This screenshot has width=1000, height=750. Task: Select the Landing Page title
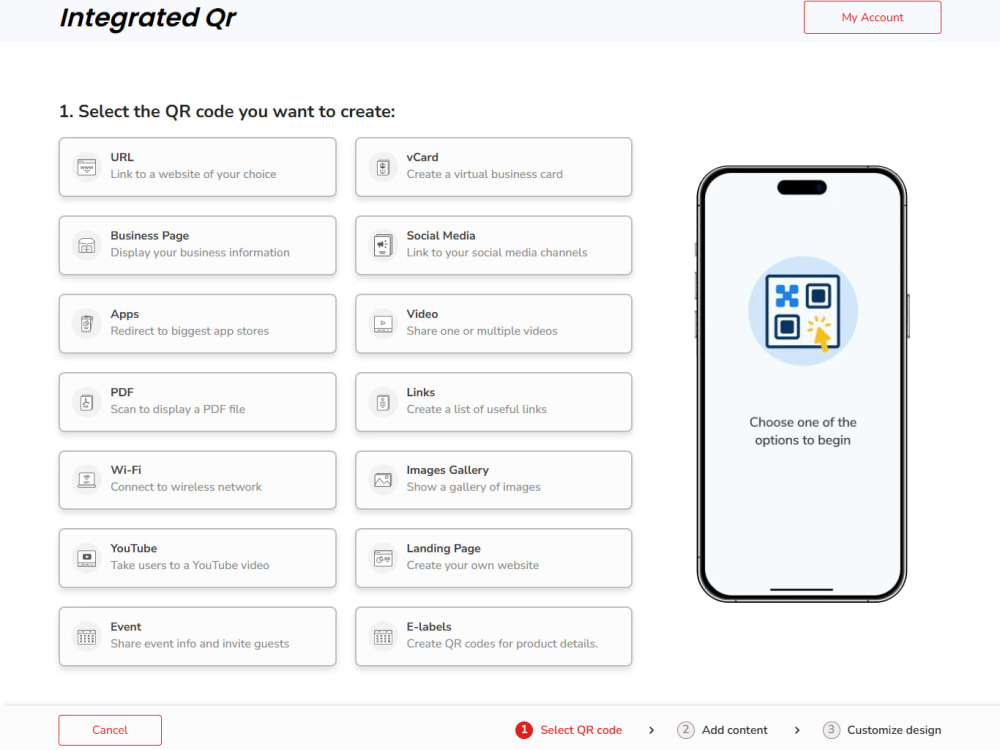point(443,548)
